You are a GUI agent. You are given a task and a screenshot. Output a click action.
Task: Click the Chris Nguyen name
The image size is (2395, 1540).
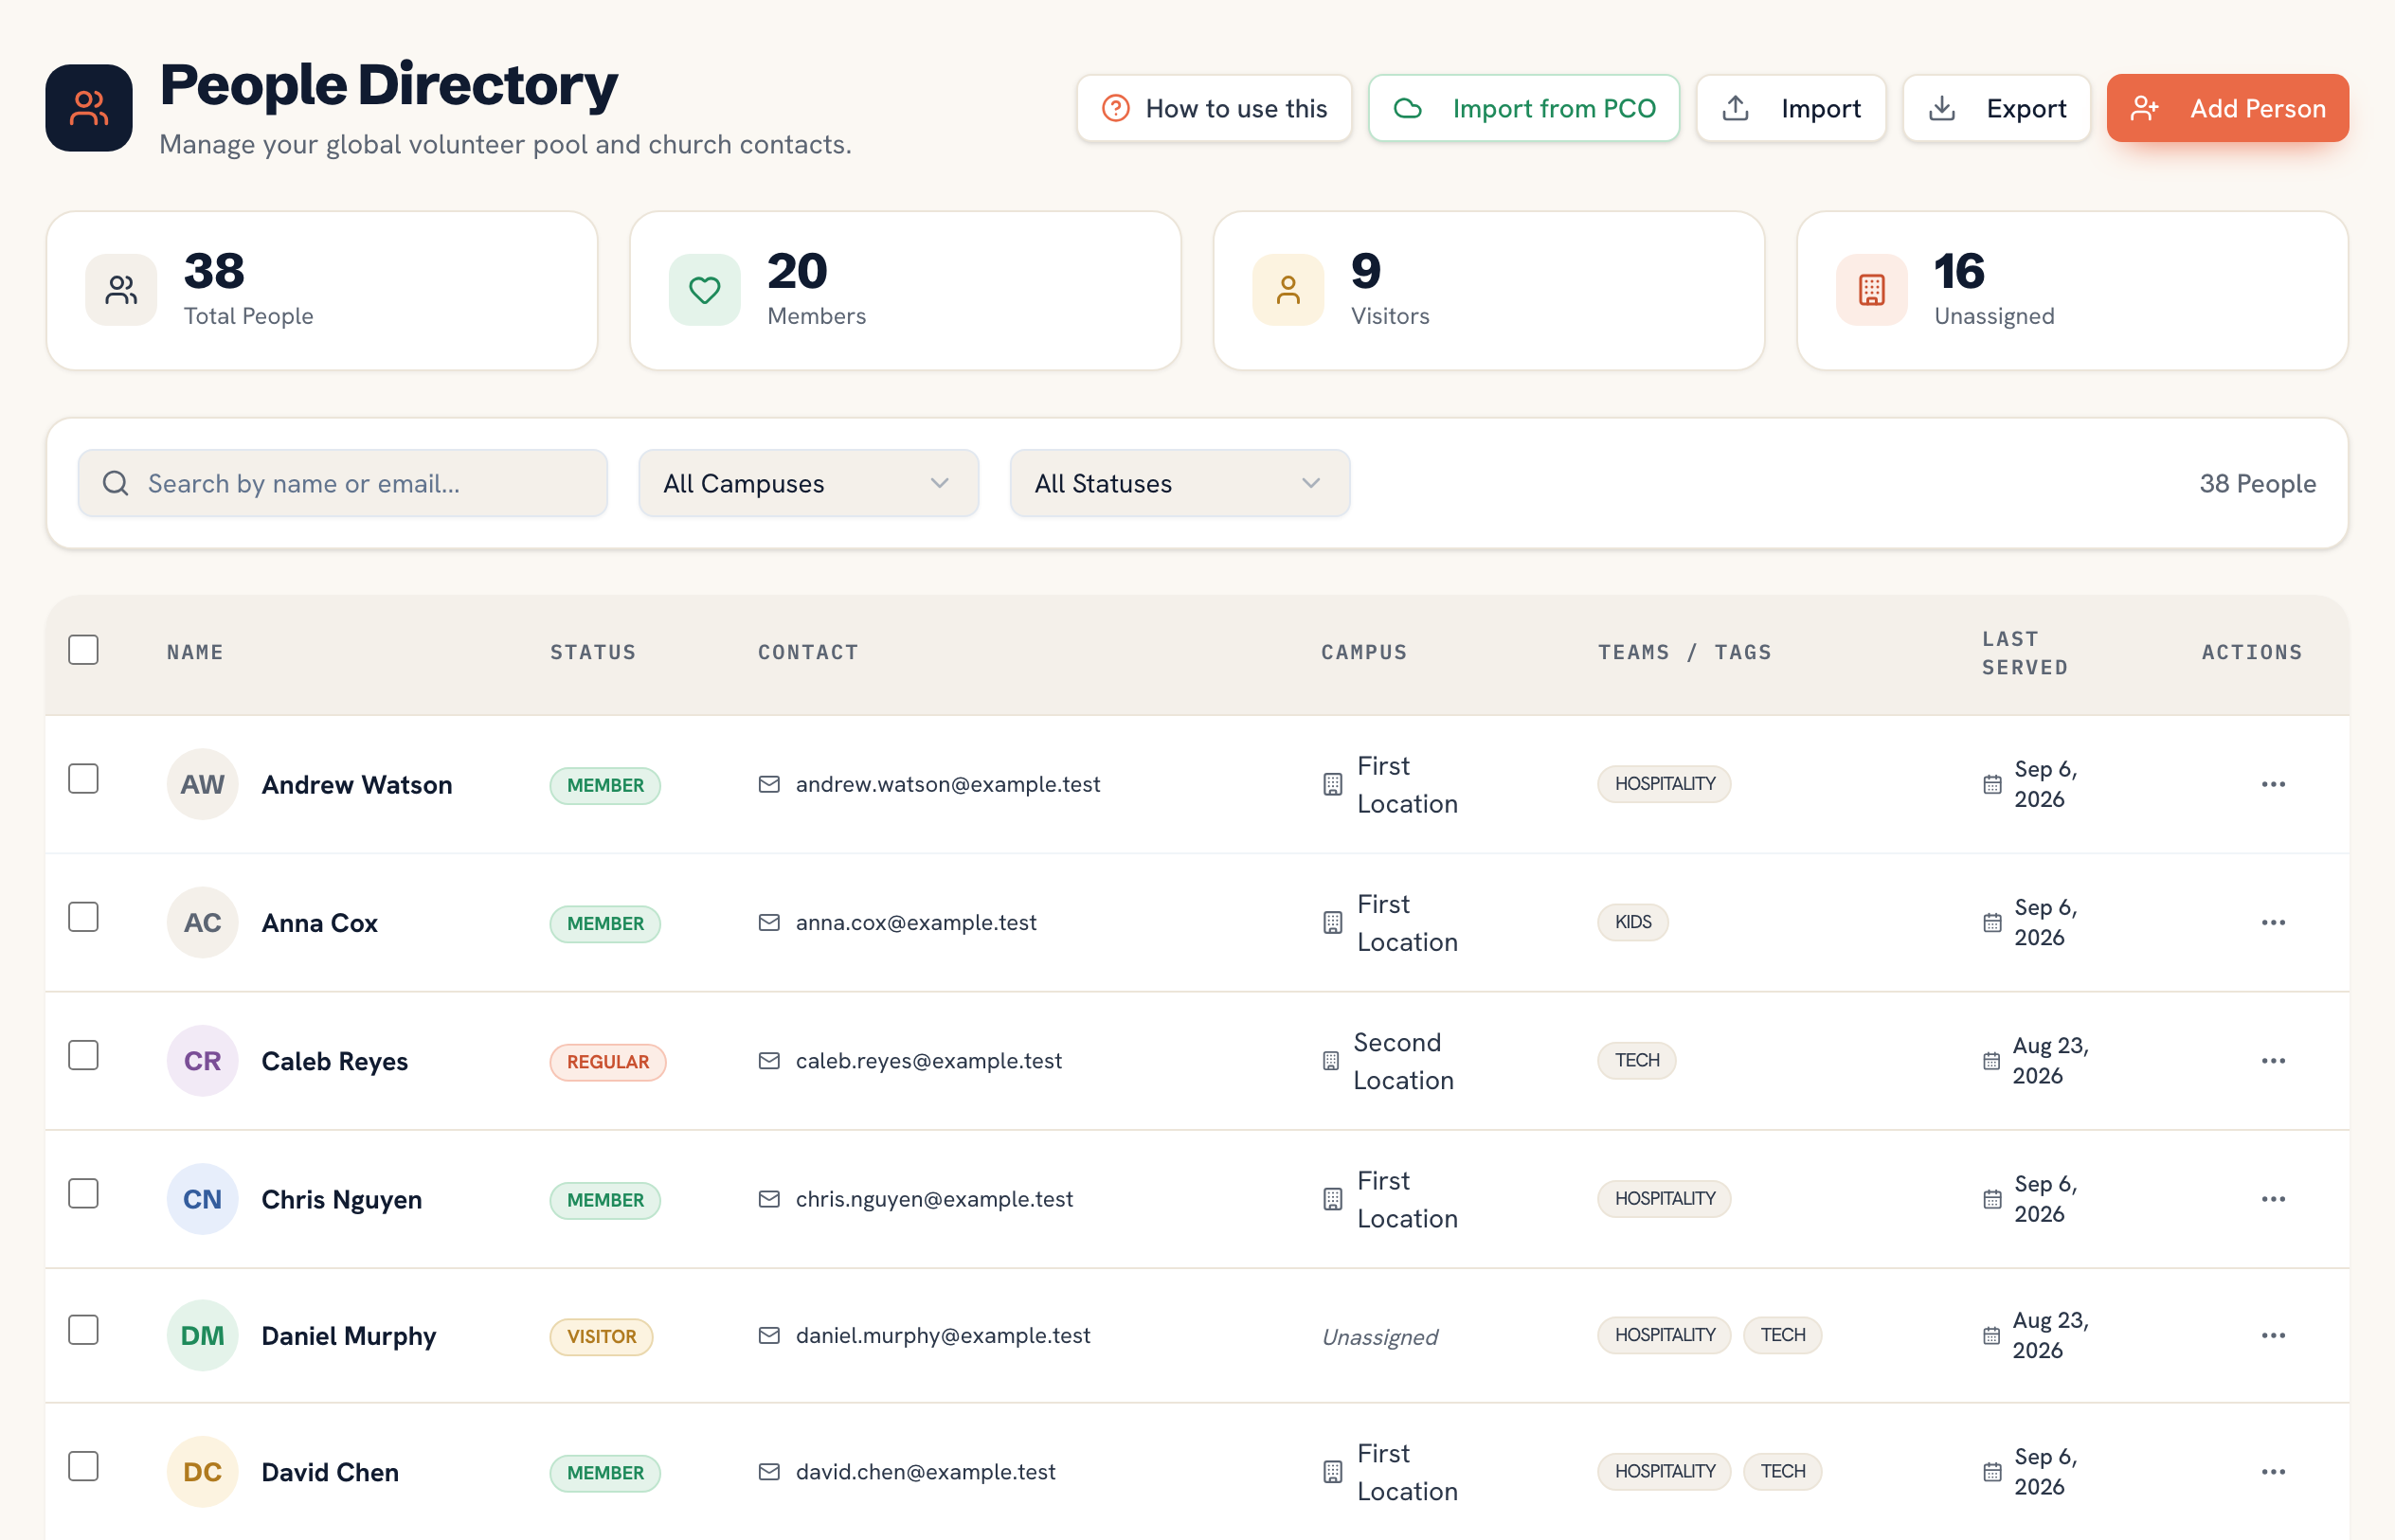click(342, 1199)
